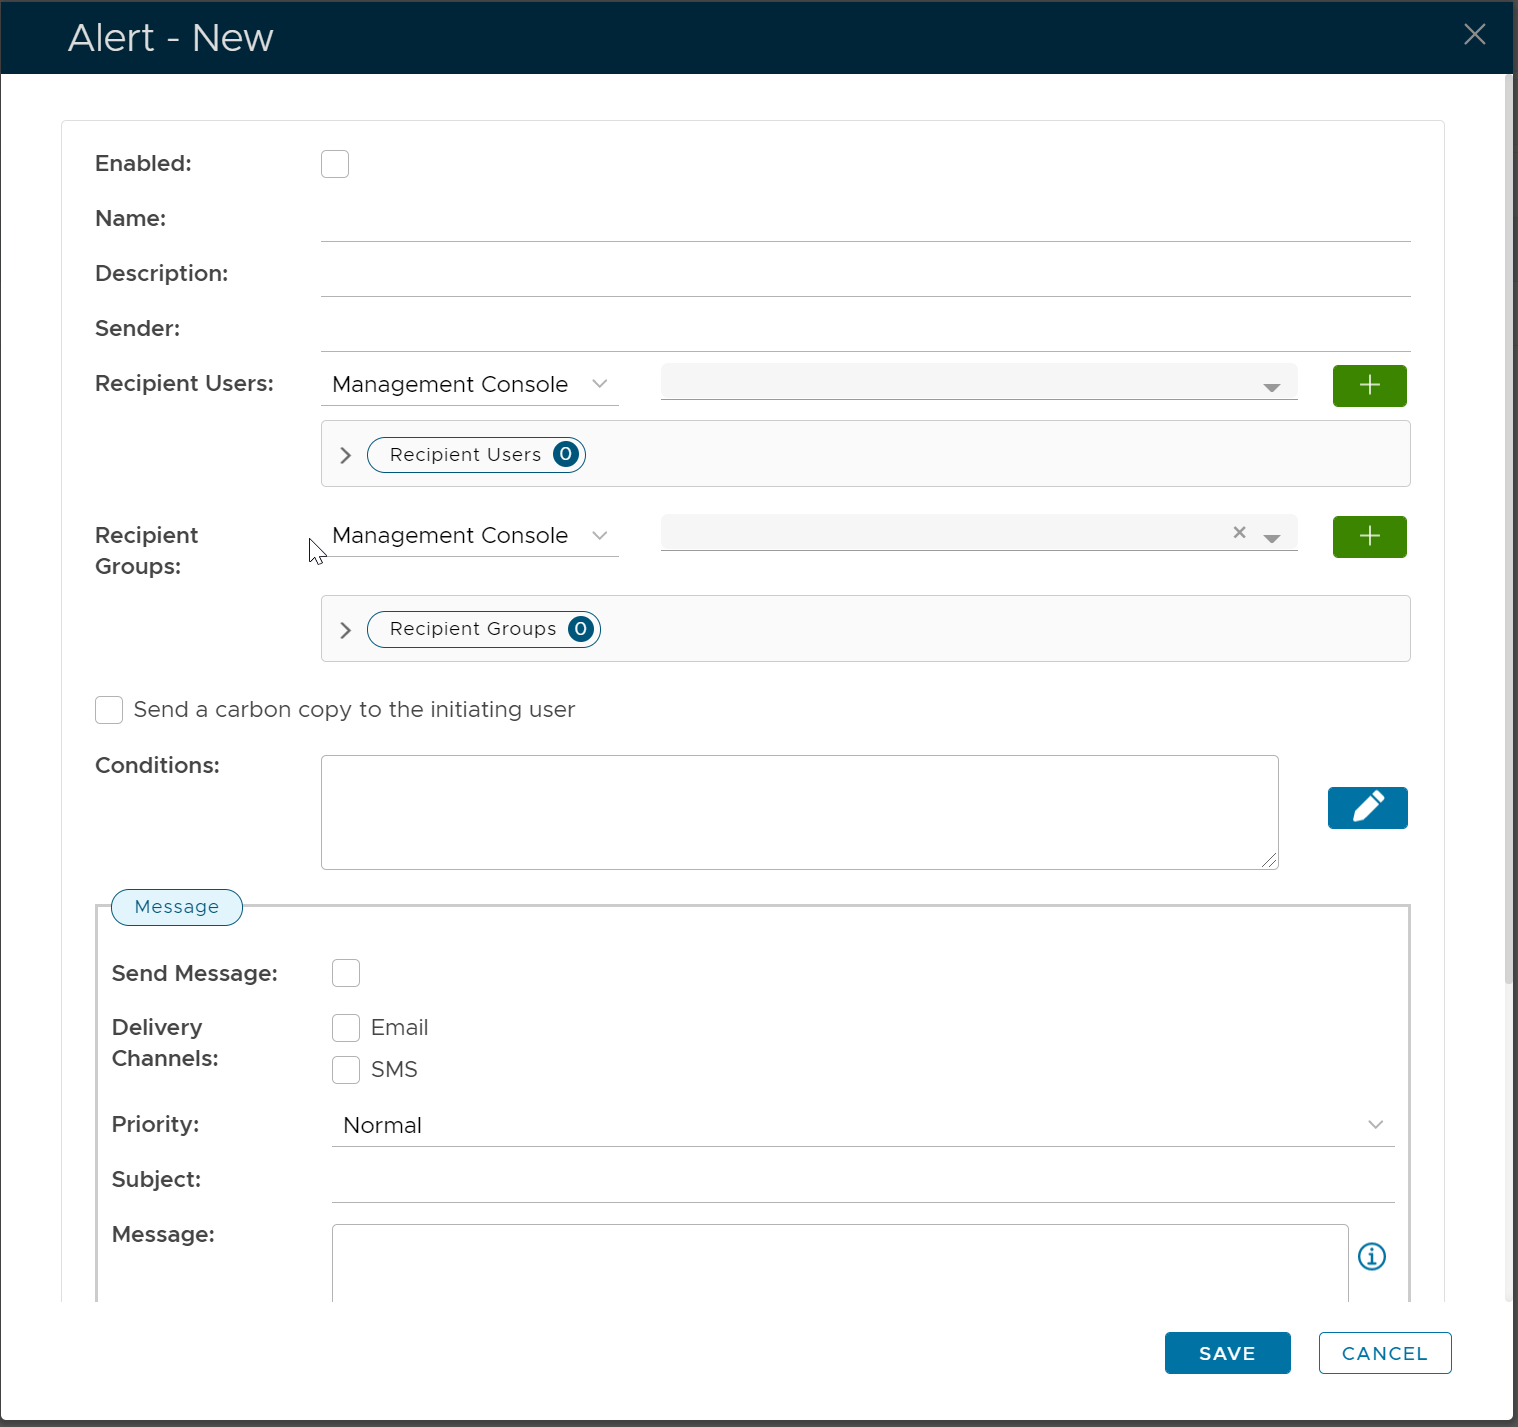The image size is (1518, 1427).
Task: Click the green plus button for Recipient Users
Action: pyautogui.click(x=1369, y=386)
